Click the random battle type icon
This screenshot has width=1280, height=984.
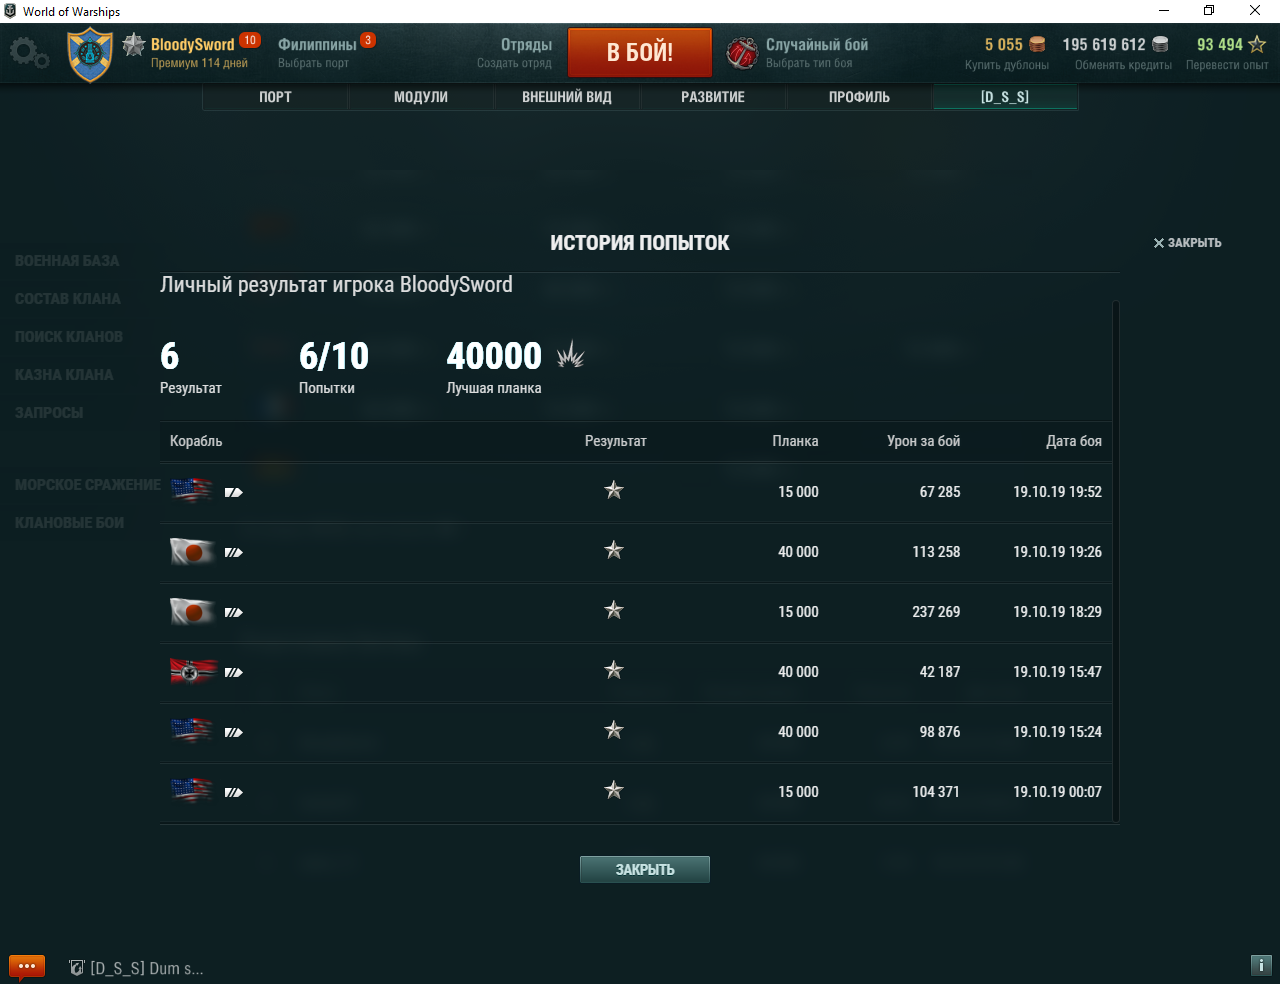[x=742, y=53]
